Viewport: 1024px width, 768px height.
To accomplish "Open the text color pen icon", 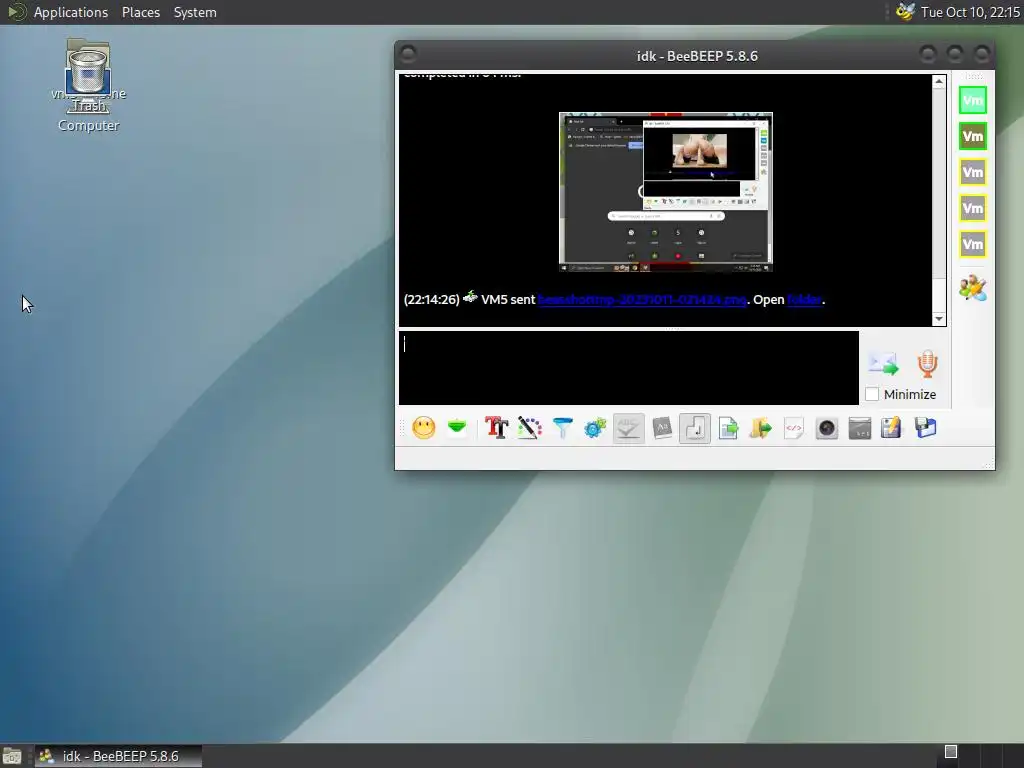I will [x=530, y=428].
